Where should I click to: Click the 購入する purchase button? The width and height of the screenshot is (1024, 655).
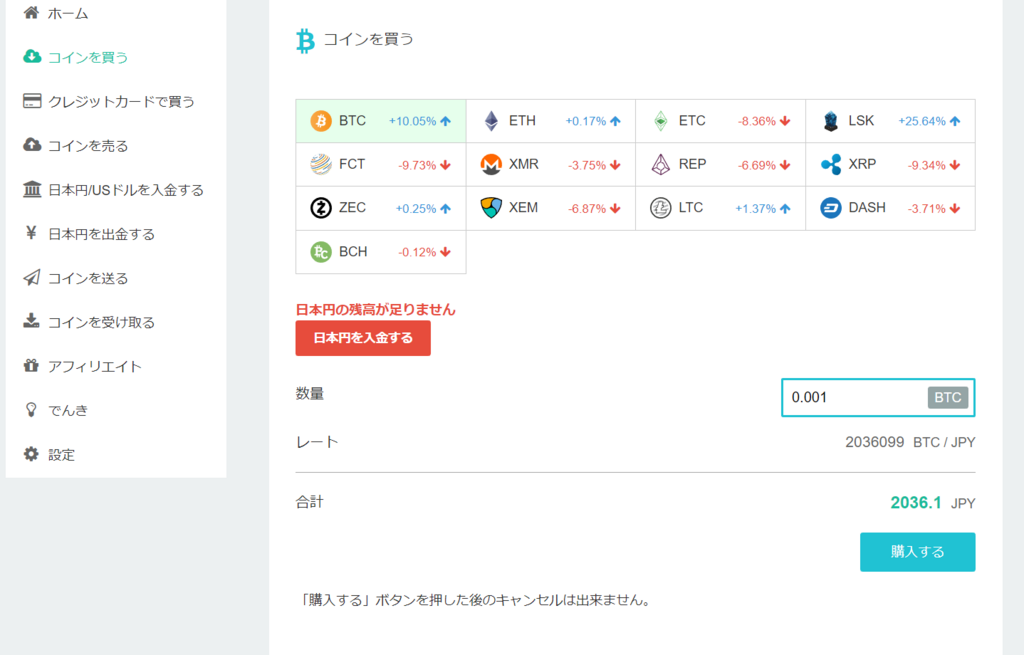(x=917, y=552)
